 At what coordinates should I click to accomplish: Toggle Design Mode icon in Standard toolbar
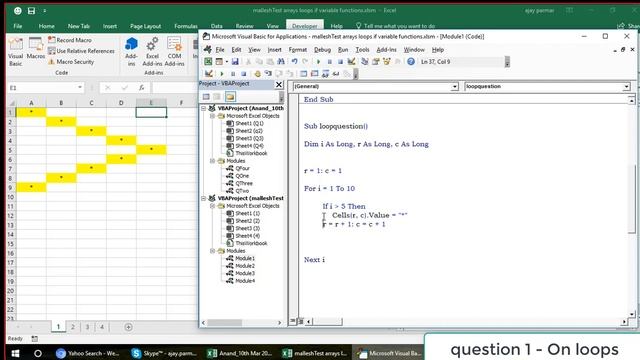click(351, 62)
